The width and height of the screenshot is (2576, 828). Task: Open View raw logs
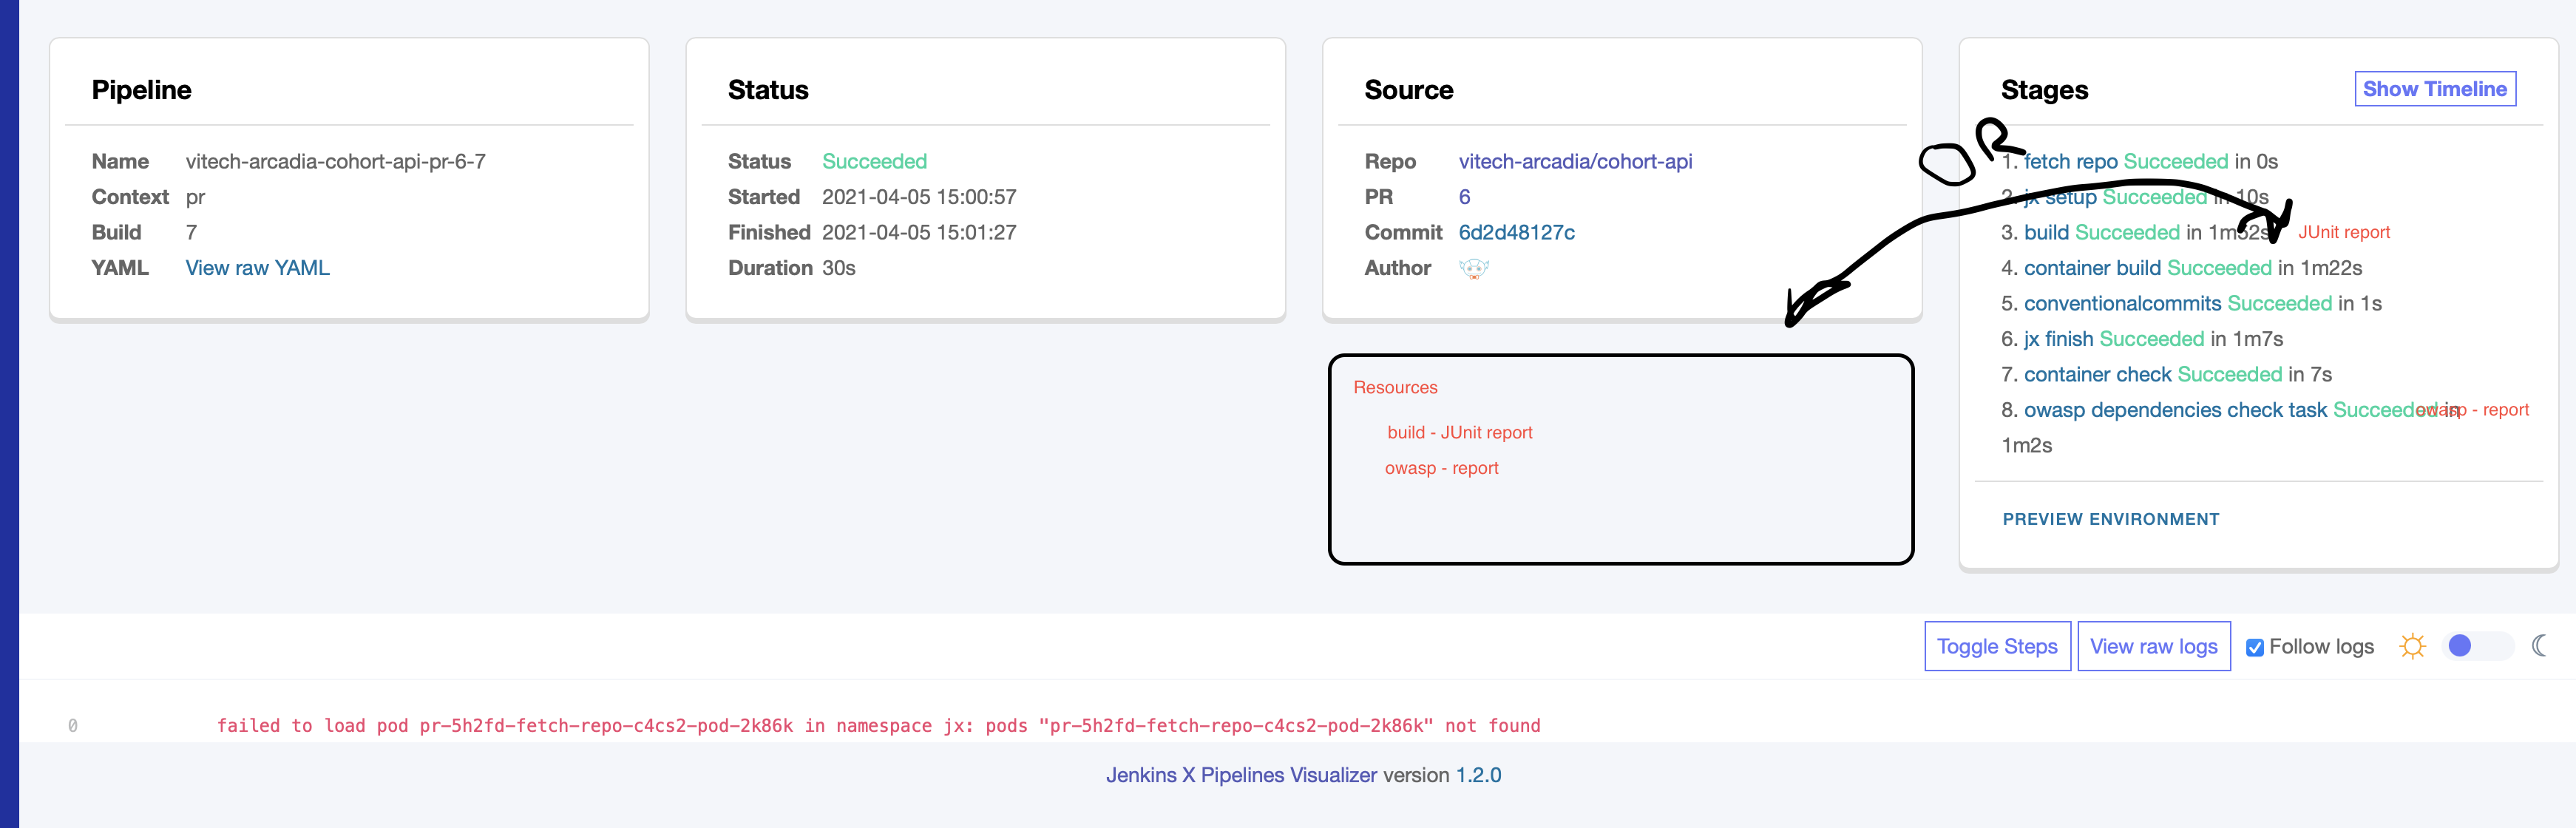coord(2154,646)
